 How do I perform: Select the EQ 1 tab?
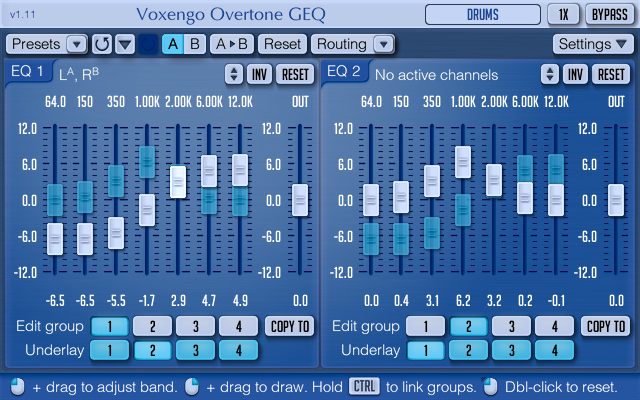point(28,71)
